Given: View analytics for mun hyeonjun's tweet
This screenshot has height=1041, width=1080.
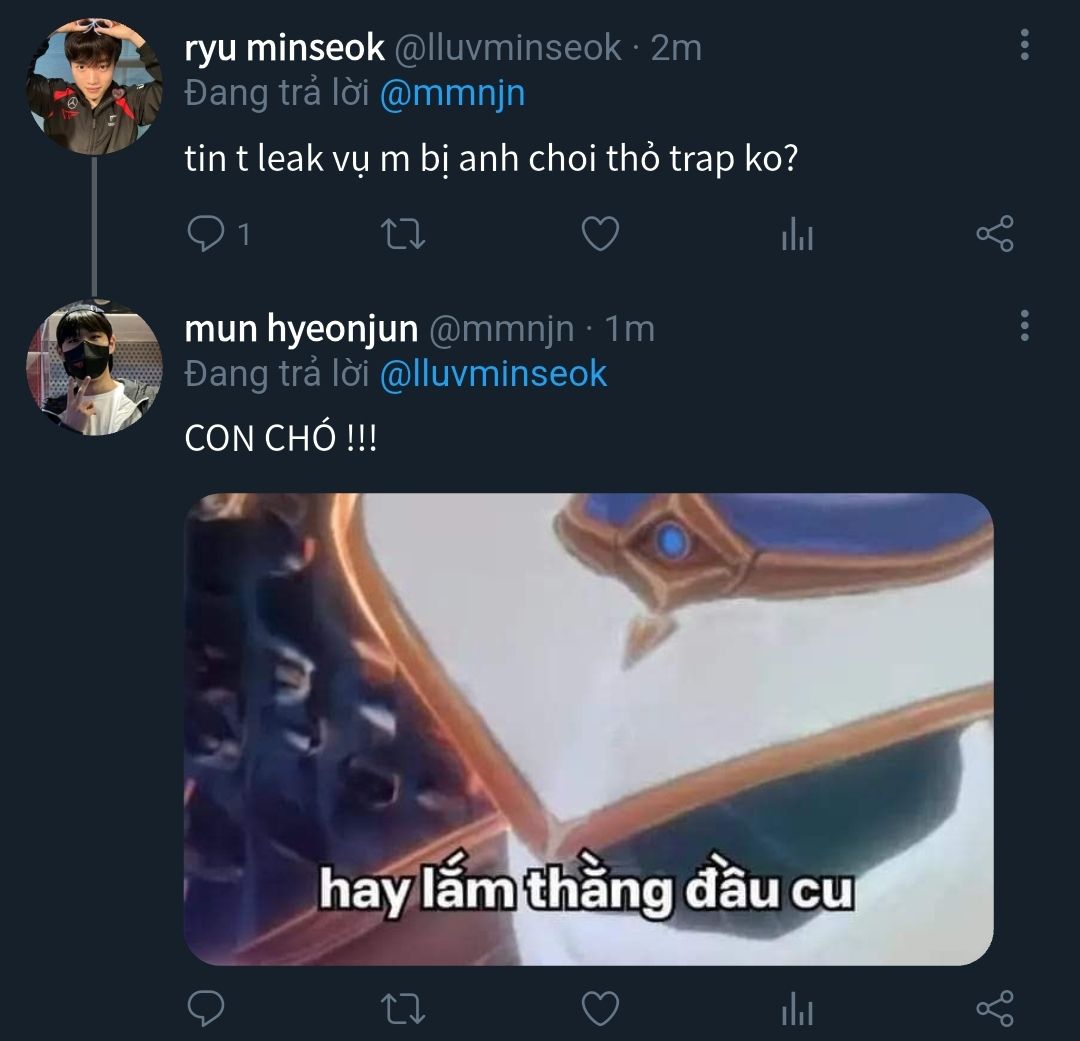Looking at the screenshot, I should [x=797, y=1008].
